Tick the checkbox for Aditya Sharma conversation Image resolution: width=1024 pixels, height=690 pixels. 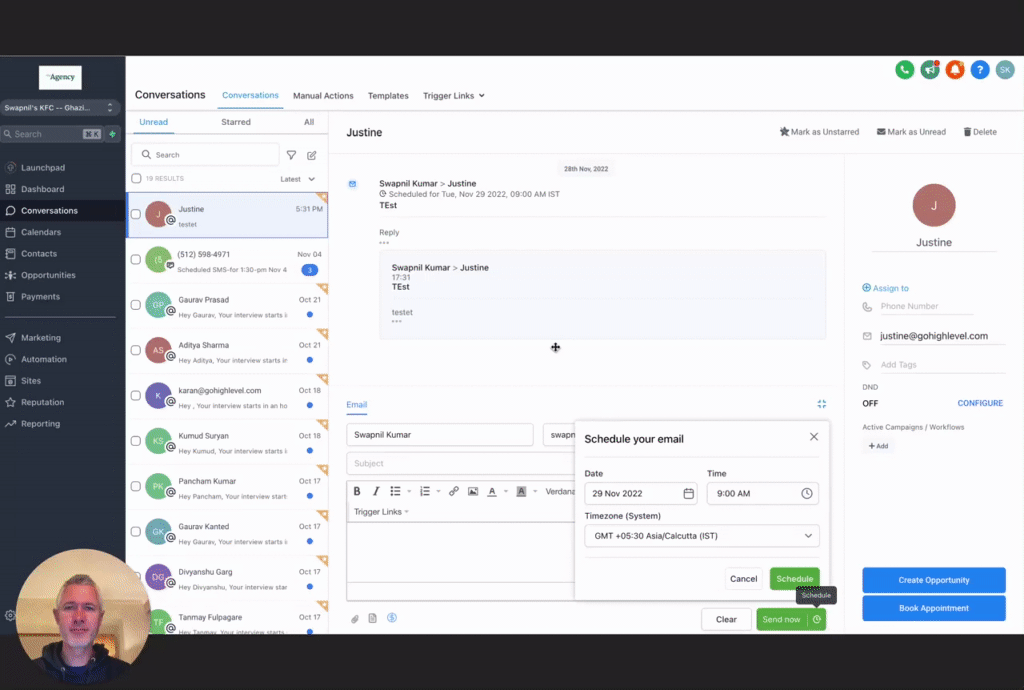coord(136,350)
